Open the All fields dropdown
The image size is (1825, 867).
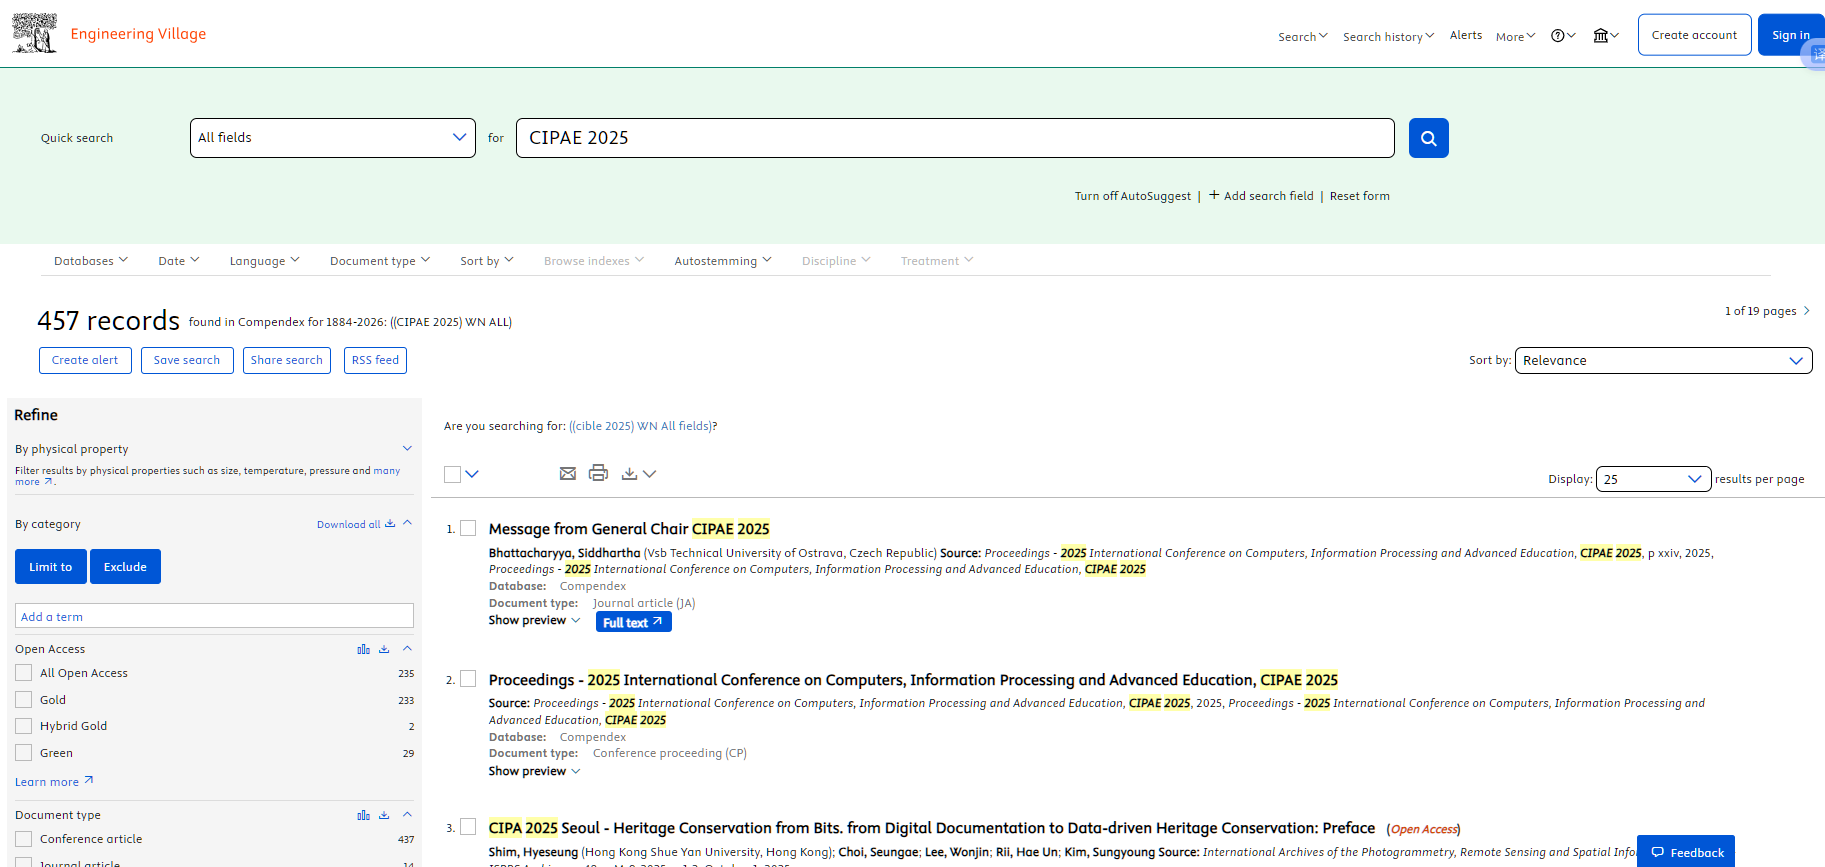click(332, 138)
